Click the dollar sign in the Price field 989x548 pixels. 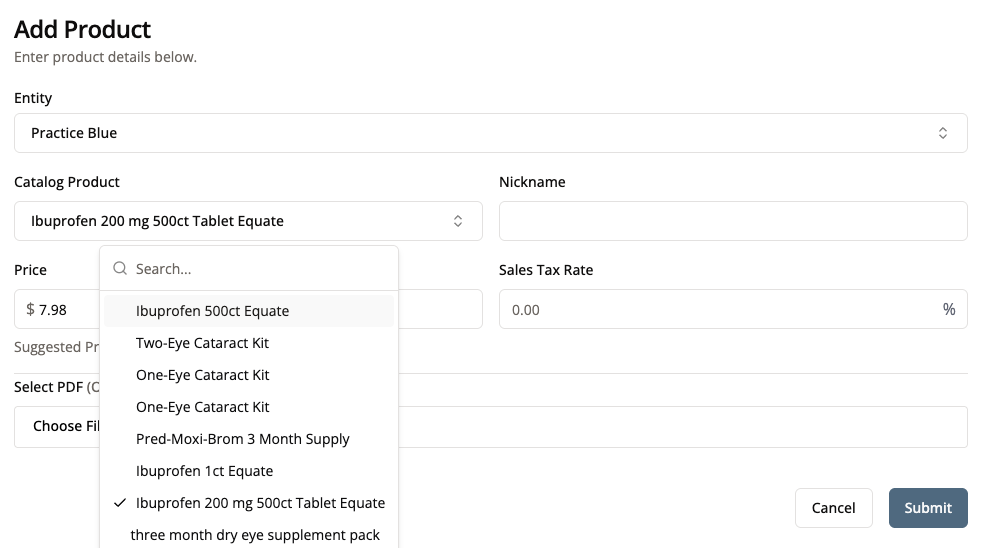coord(30,310)
